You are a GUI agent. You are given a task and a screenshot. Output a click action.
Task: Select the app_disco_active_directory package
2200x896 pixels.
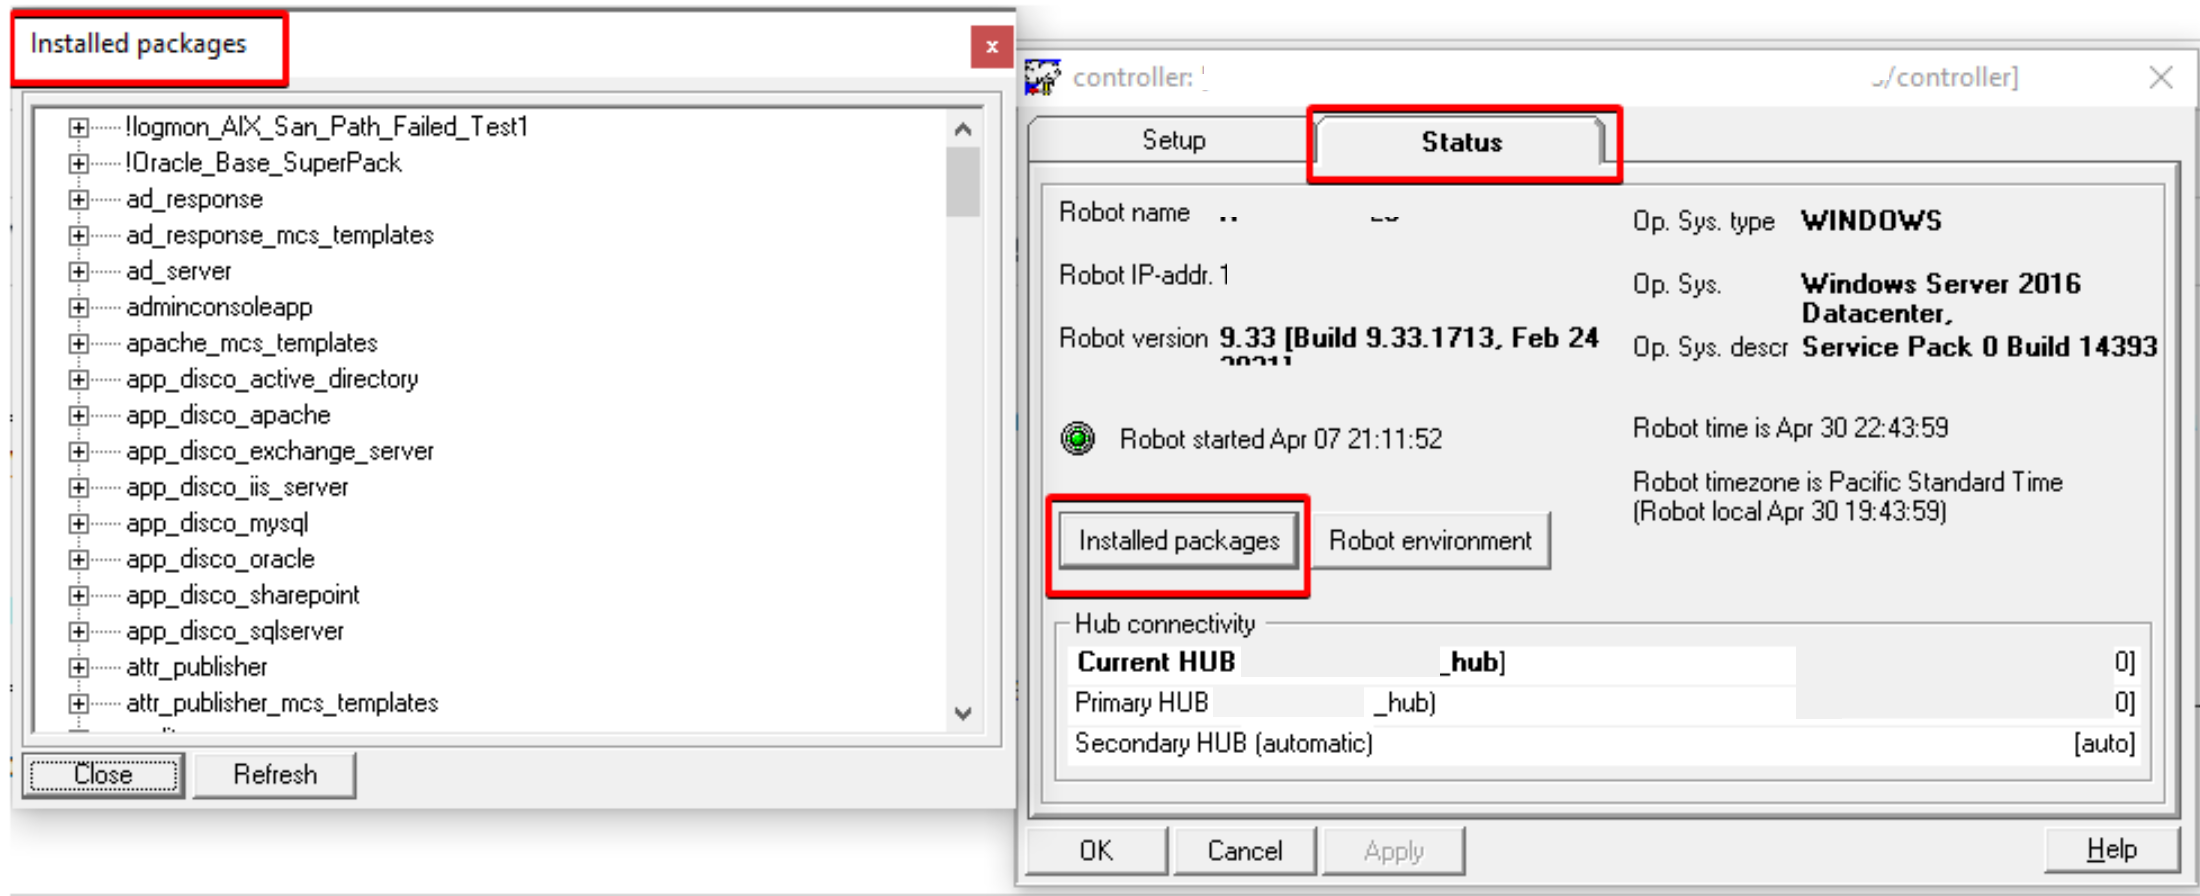tap(272, 379)
